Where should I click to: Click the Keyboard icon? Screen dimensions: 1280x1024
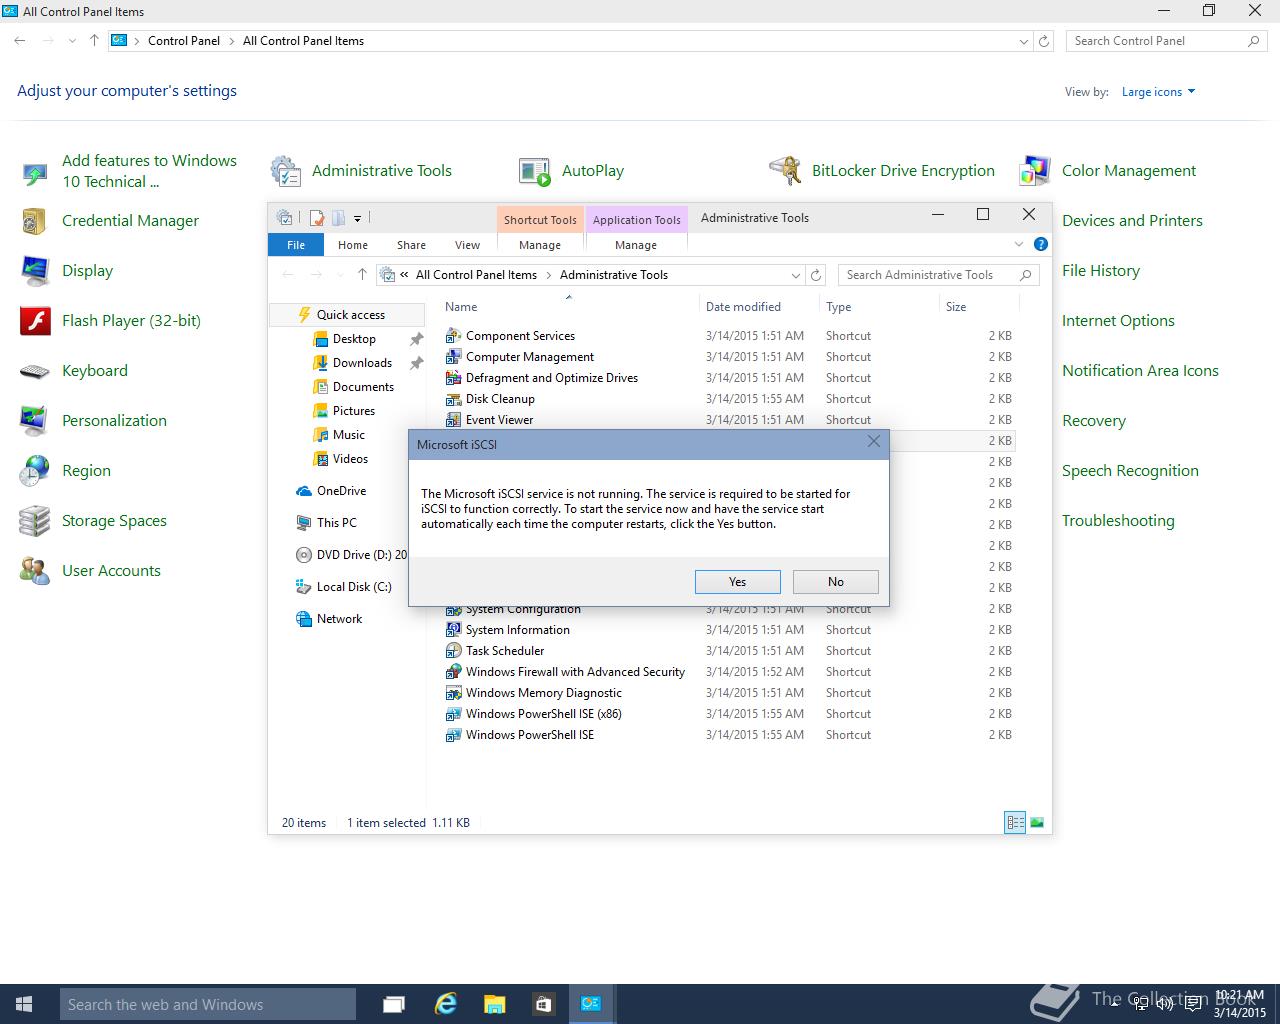(x=35, y=371)
